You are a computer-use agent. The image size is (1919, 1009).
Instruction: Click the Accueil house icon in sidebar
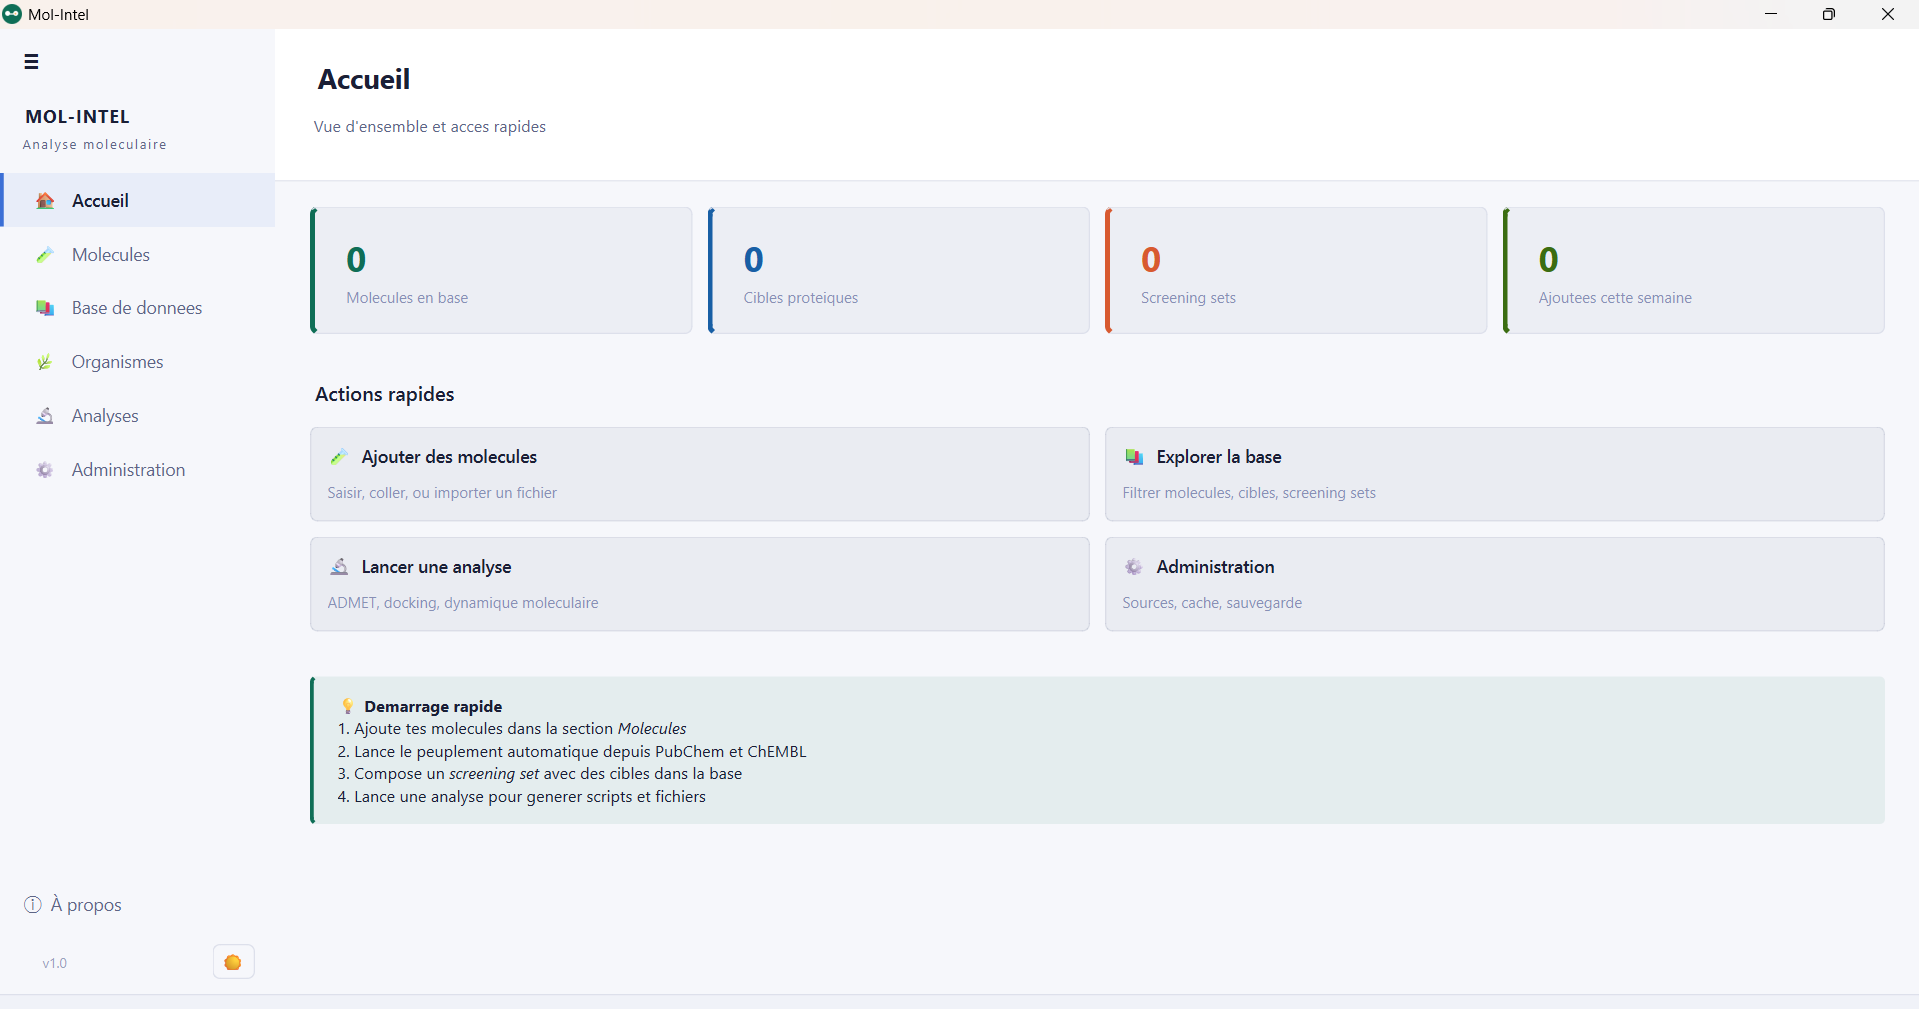(x=45, y=201)
